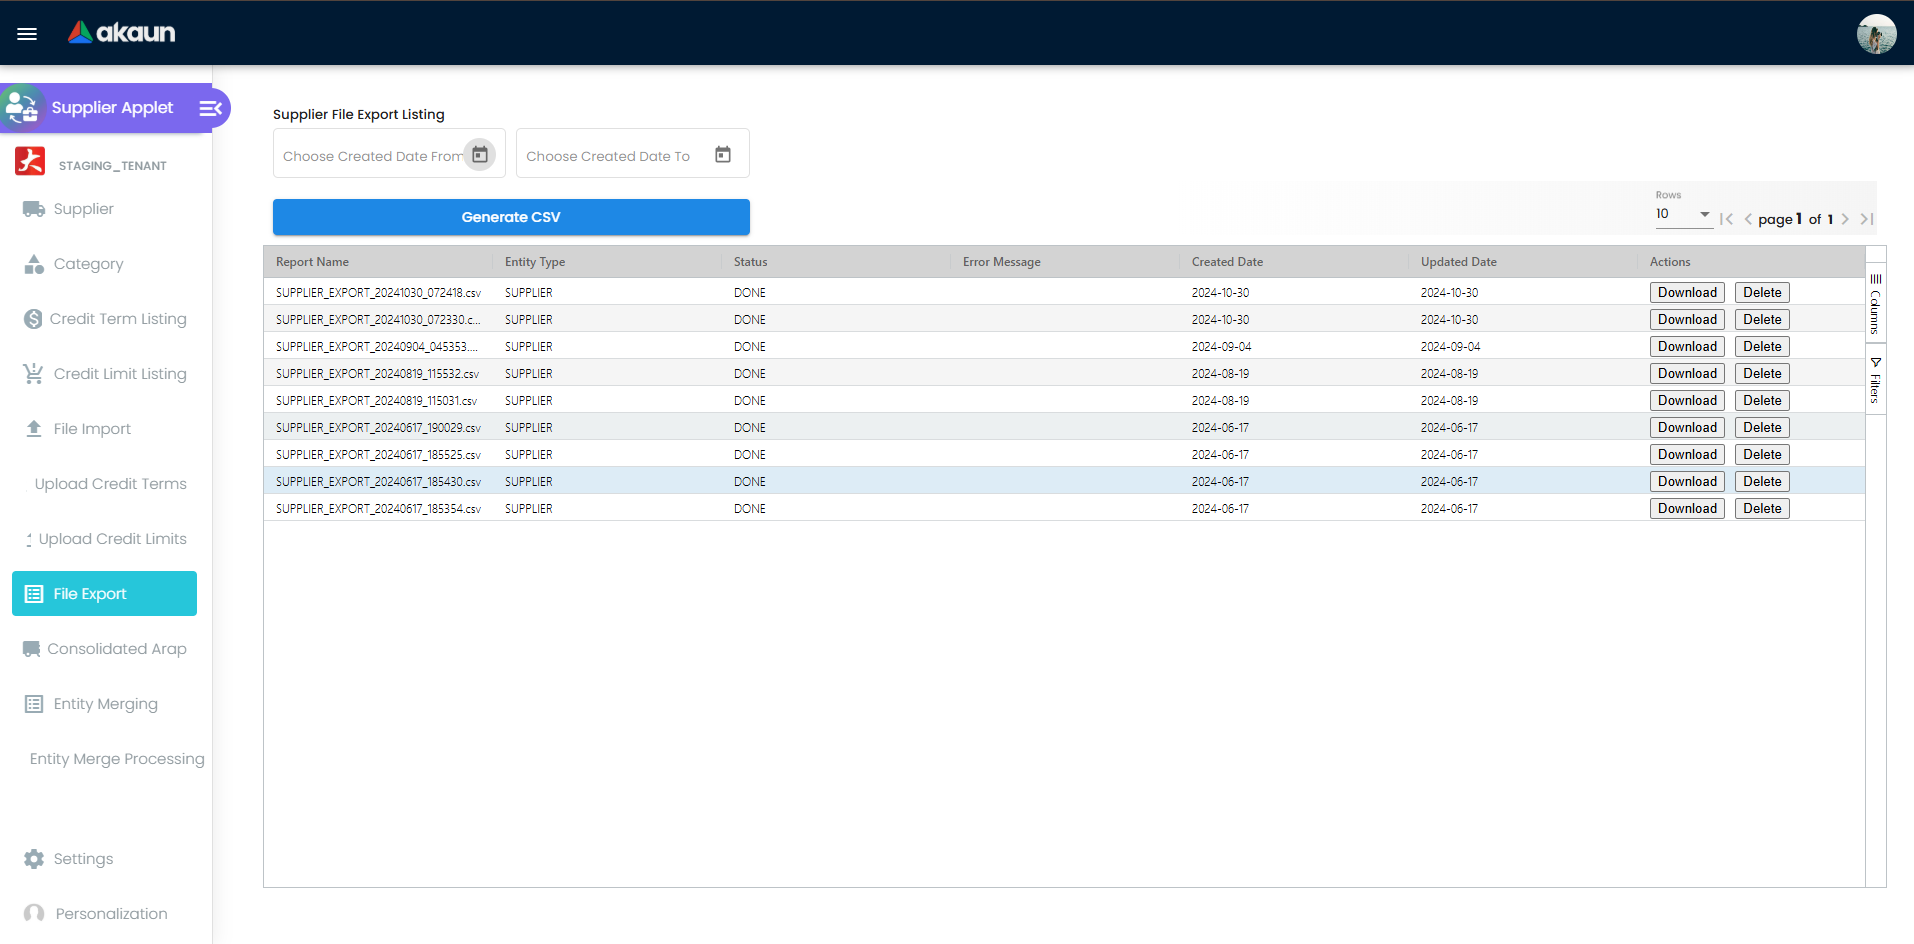Open the Columns panel on the right edge
The width and height of the screenshot is (1914, 944).
coord(1876,303)
